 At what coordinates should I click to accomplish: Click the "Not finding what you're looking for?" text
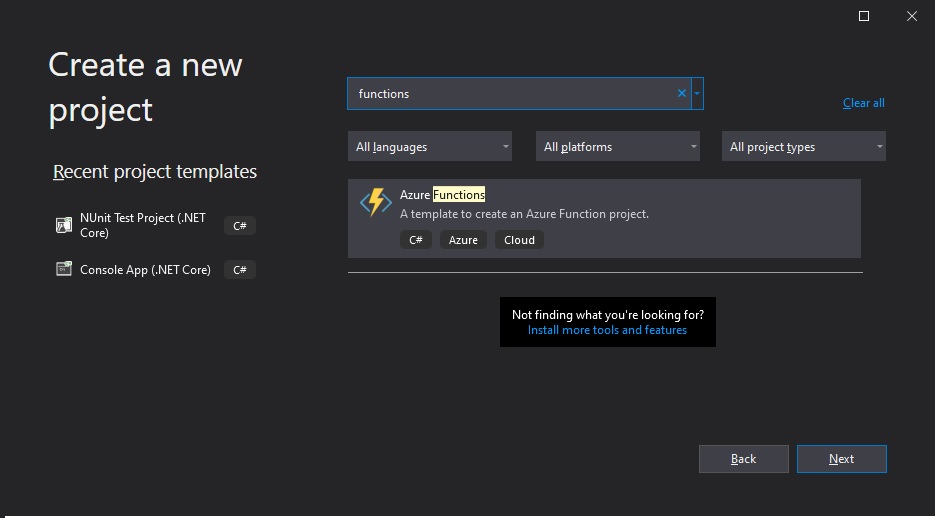pyautogui.click(x=608, y=314)
